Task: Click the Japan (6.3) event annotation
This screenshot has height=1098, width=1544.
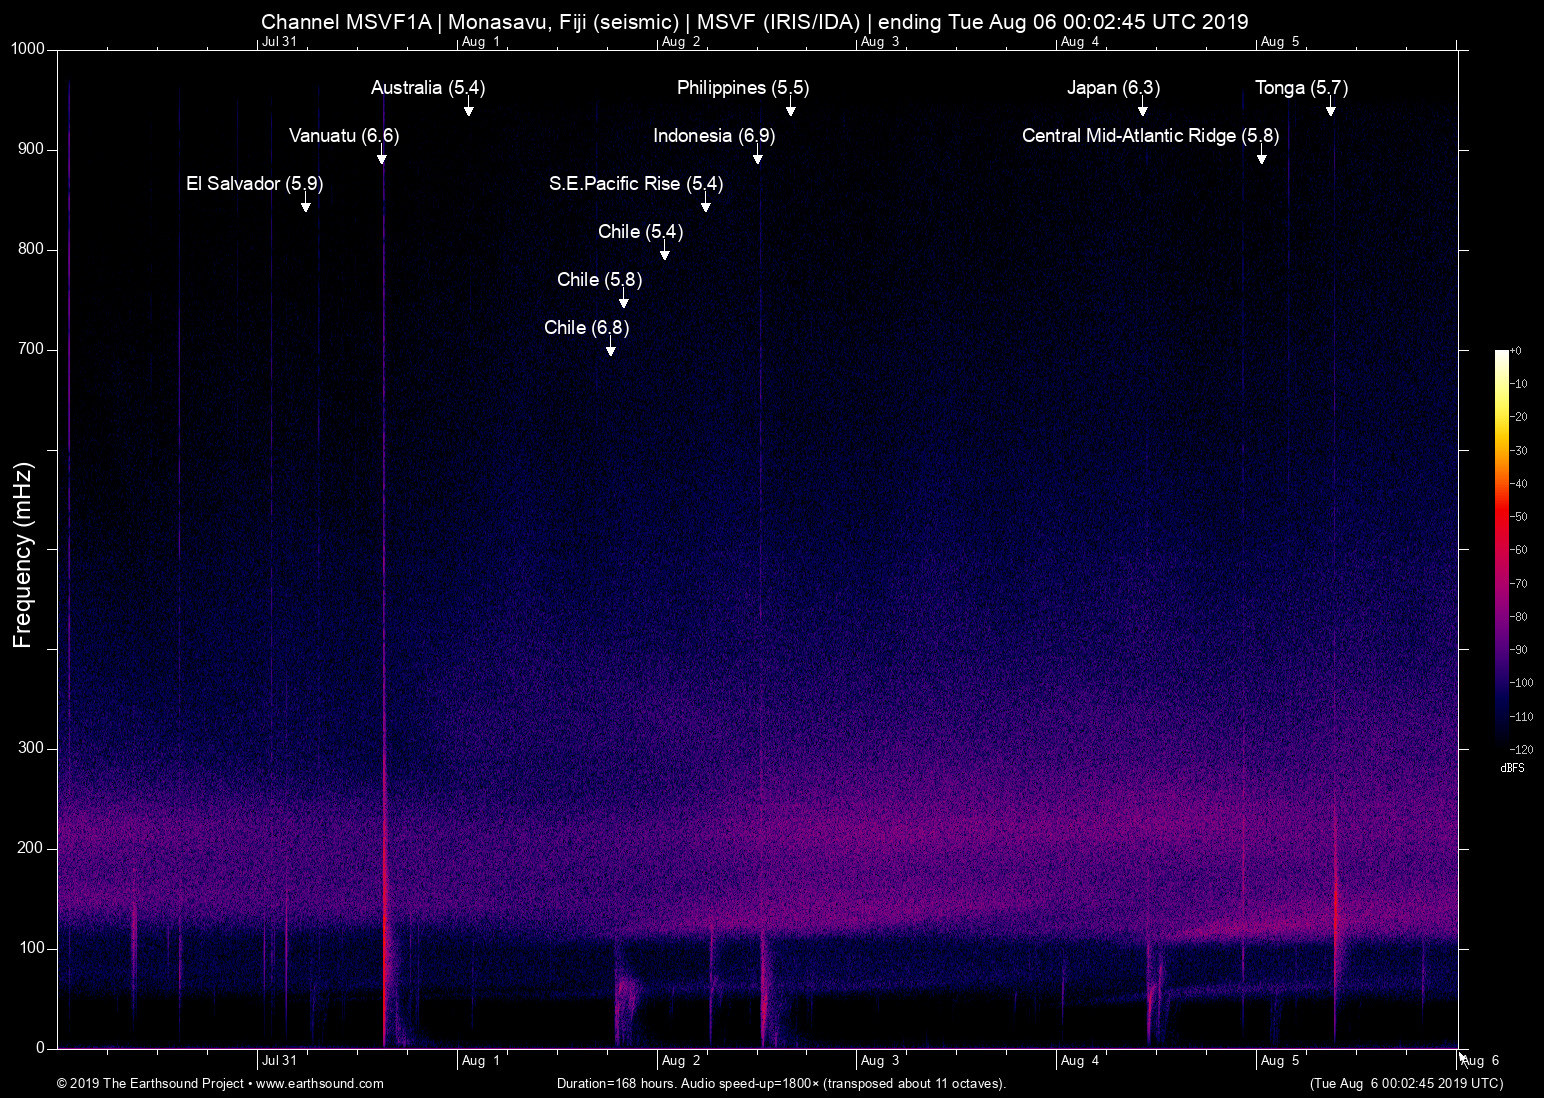Action: [x=1113, y=88]
